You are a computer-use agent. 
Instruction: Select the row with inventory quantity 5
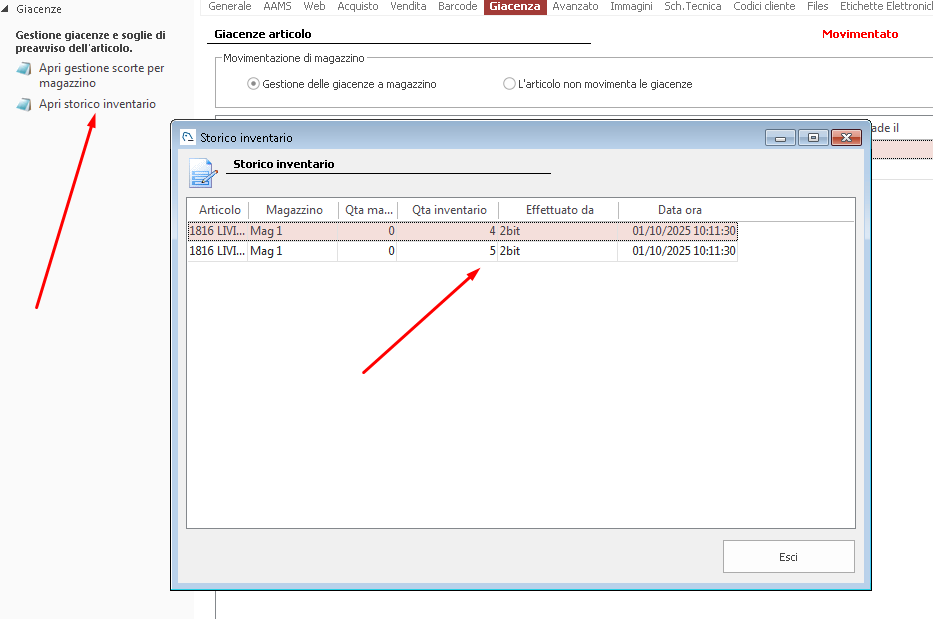coord(461,251)
